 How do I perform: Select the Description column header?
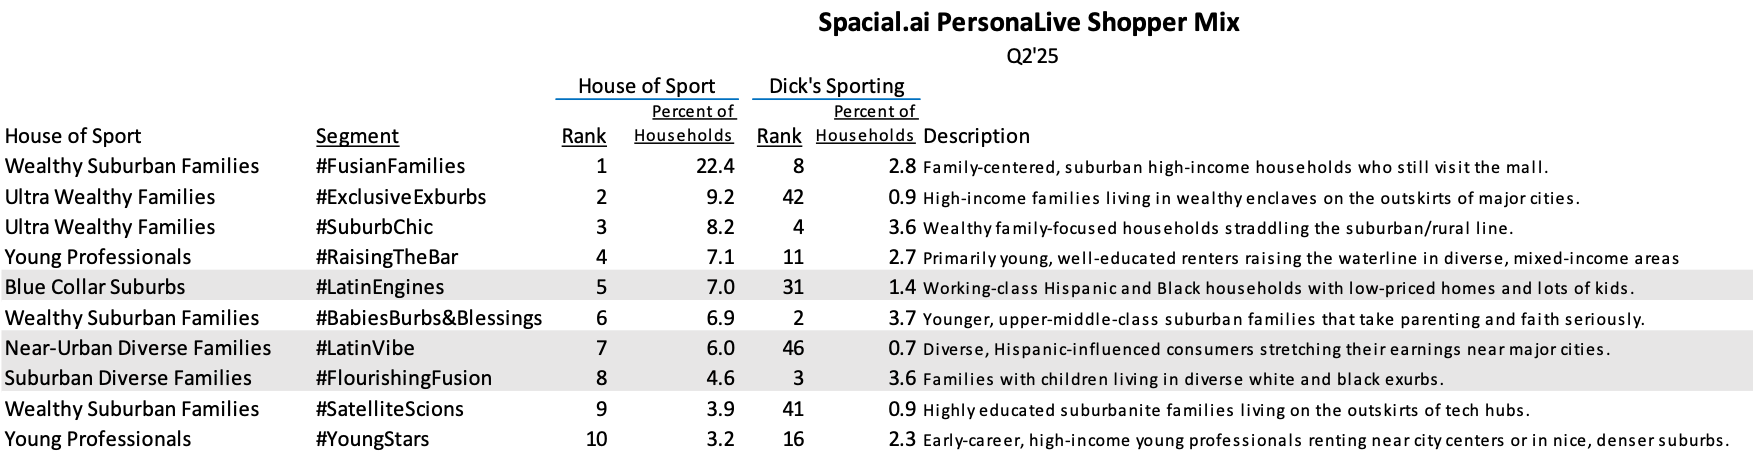(x=976, y=136)
